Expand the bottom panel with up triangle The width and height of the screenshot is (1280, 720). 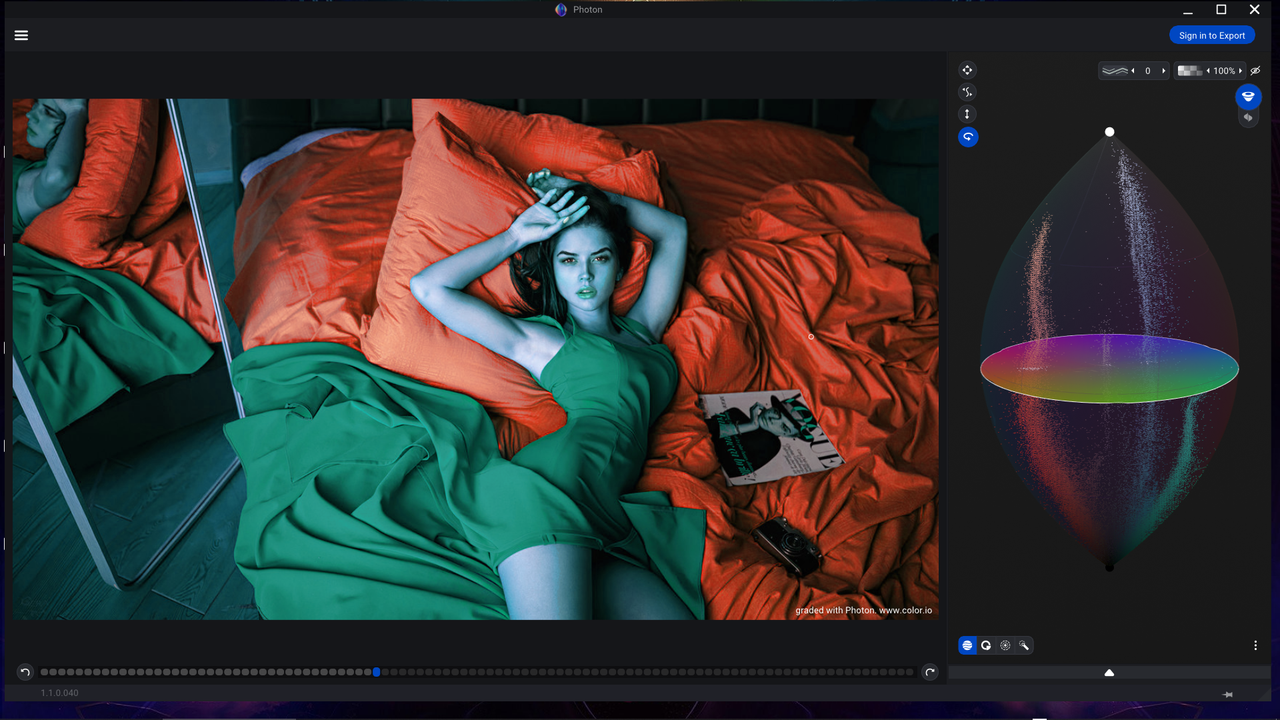pos(1109,673)
